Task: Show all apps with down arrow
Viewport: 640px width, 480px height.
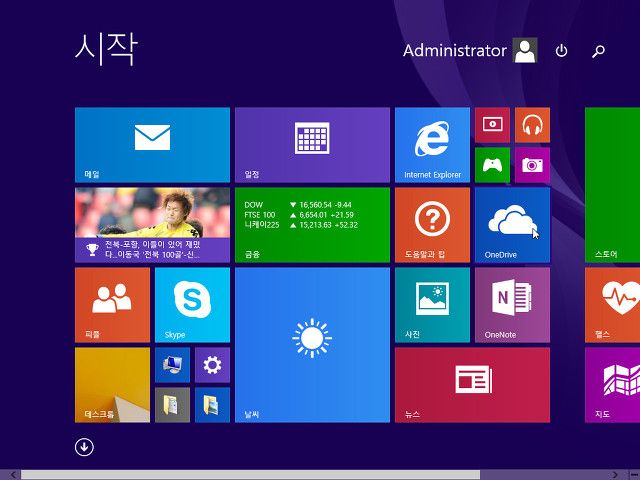Action: tap(84, 447)
